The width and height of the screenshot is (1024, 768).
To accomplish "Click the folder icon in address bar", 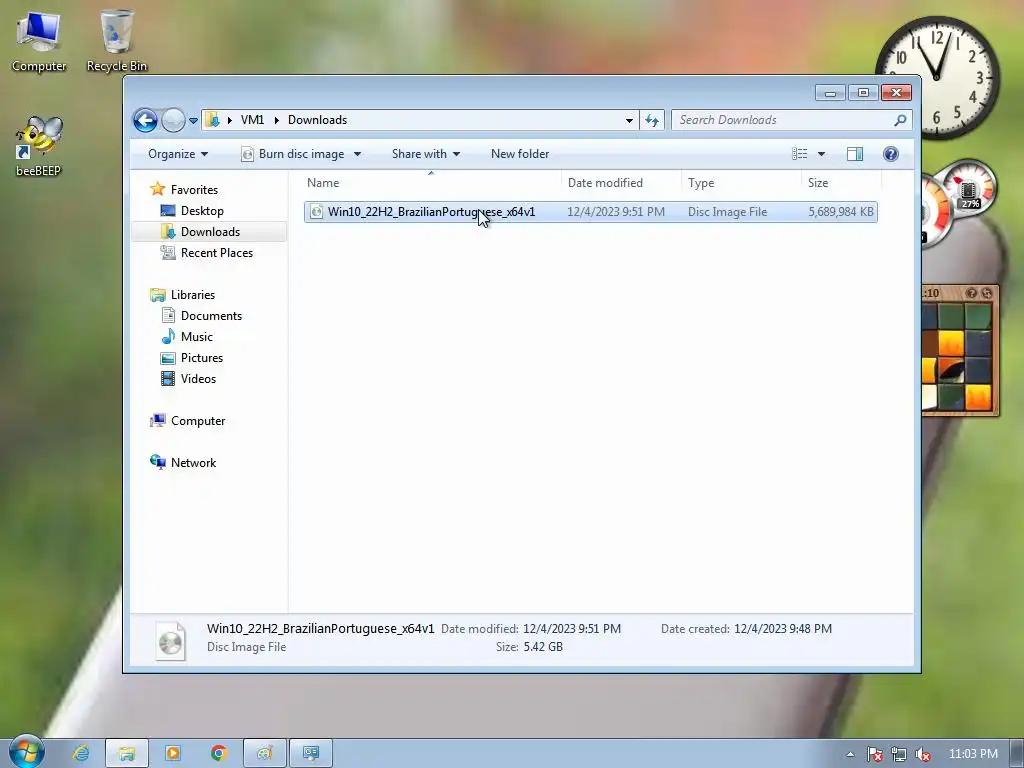I will [x=212, y=120].
